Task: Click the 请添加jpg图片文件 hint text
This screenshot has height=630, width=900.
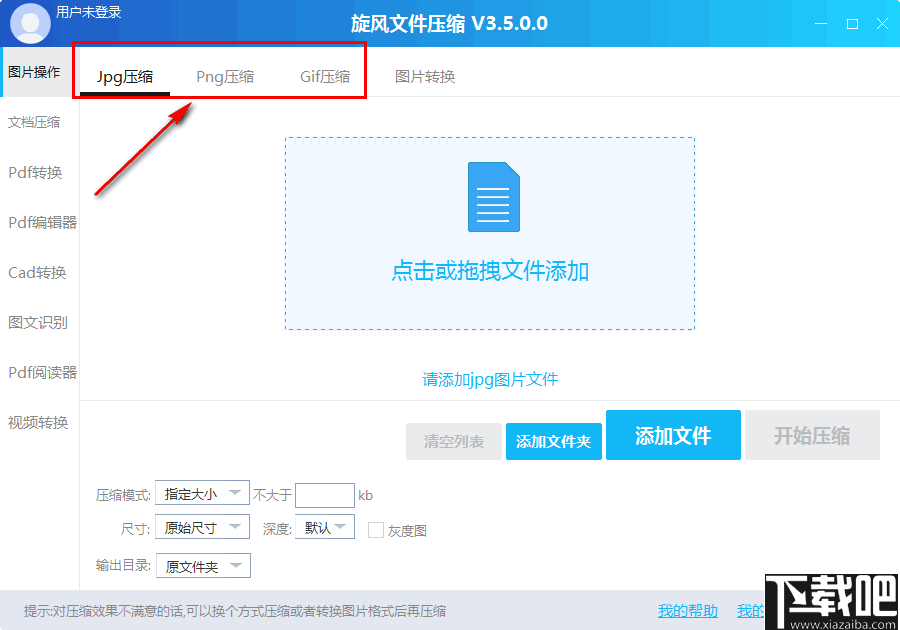Action: 490,379
